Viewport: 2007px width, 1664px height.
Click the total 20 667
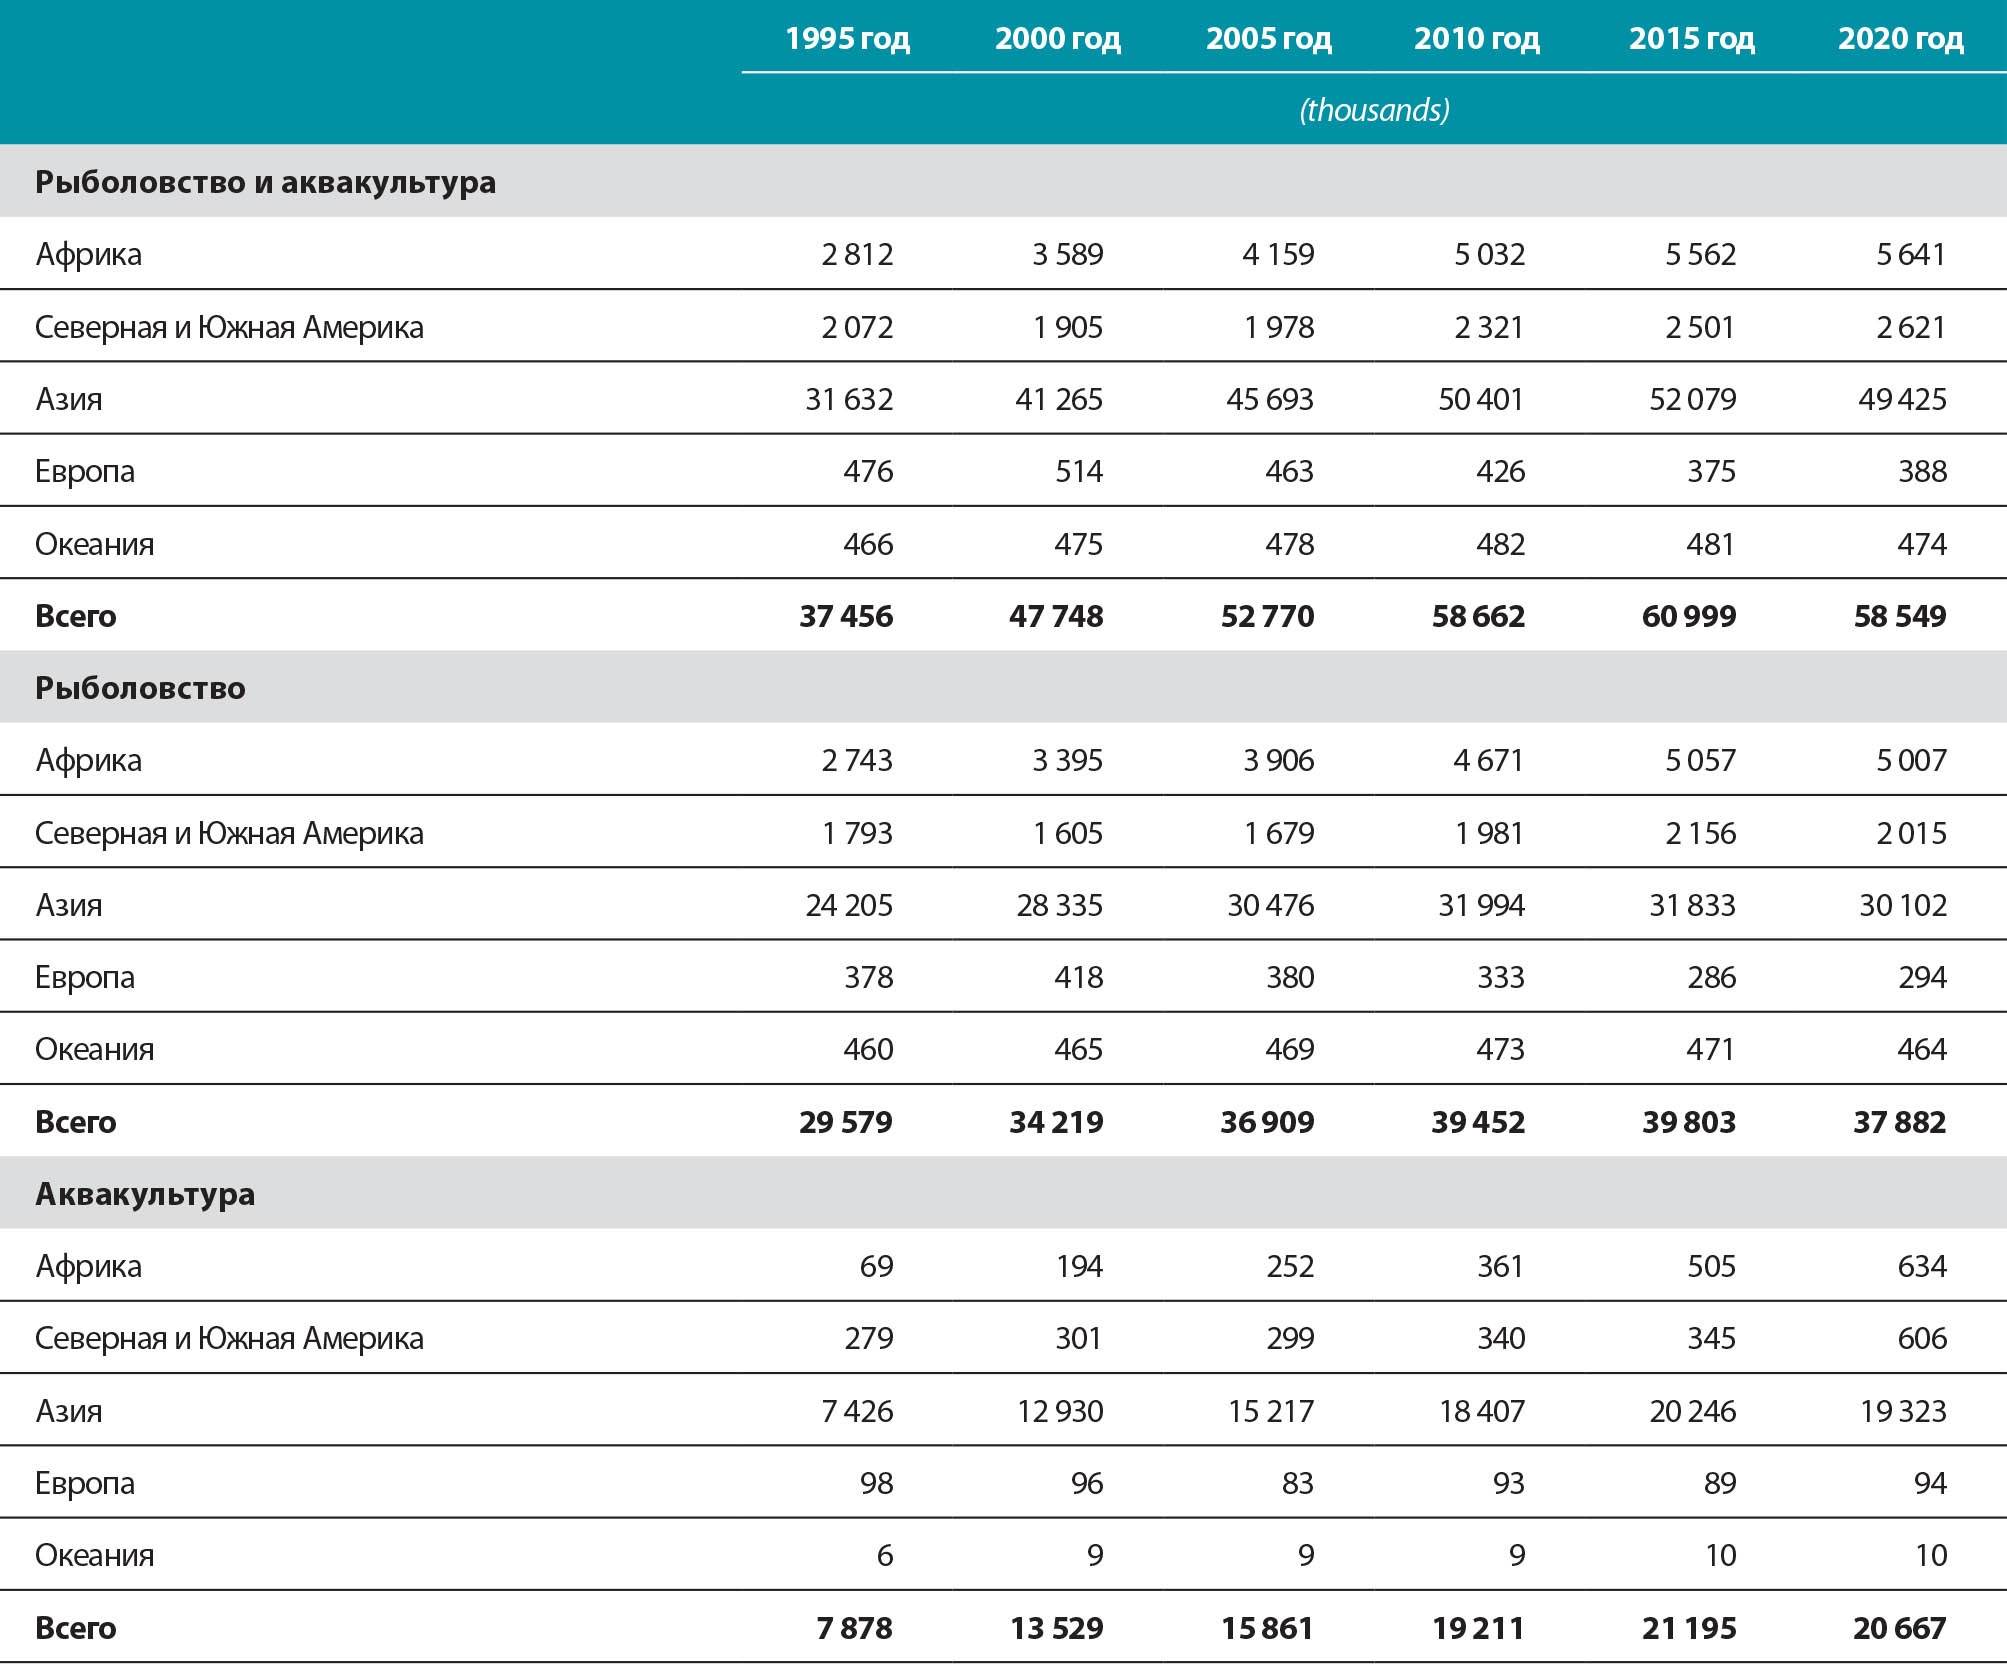pos(1900,1628)
